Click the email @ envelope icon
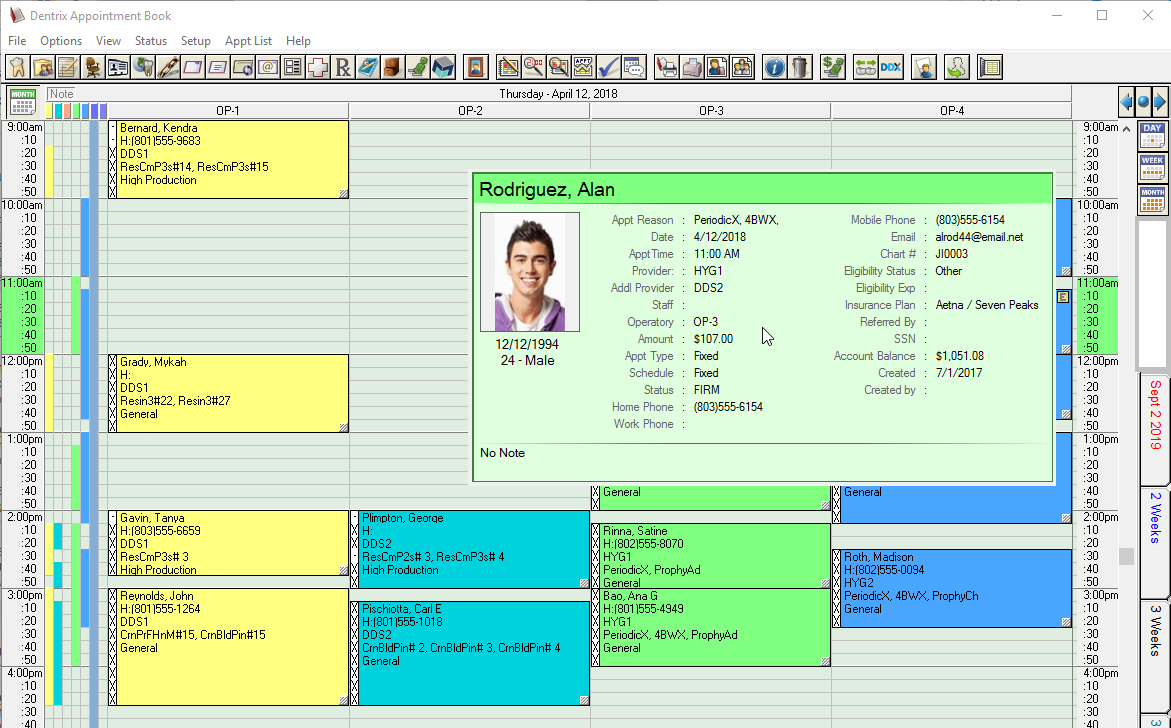This screenshot has height=728, width=1171. 267,67
